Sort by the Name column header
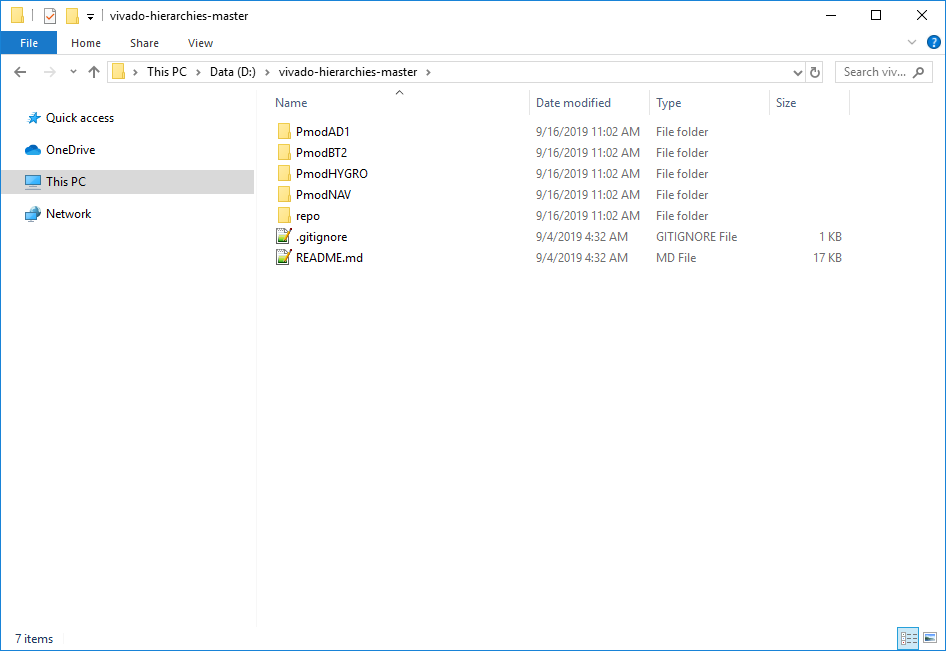946x651 pixels. pos(291,103)
